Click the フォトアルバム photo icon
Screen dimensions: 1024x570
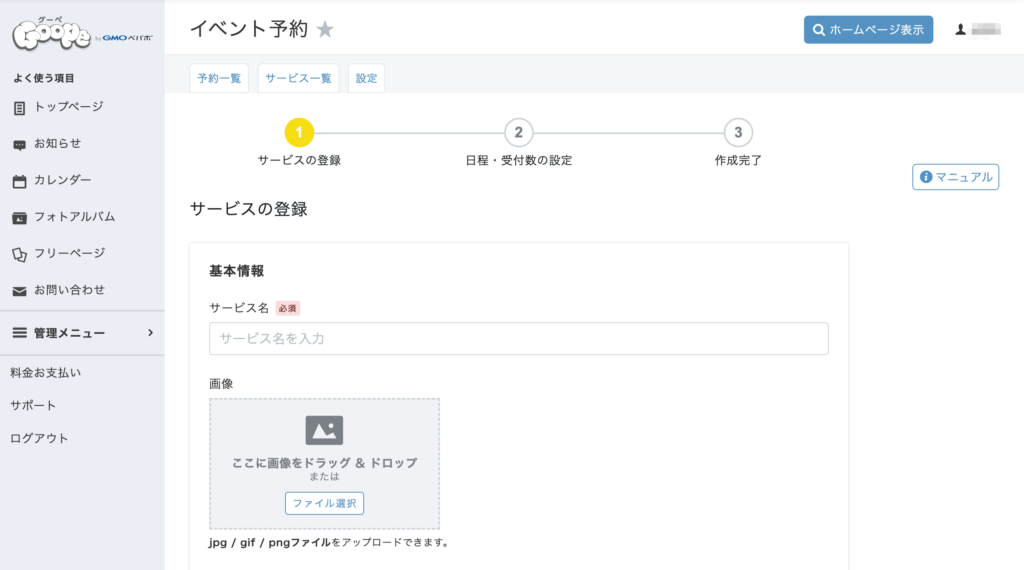pos(20,217)
